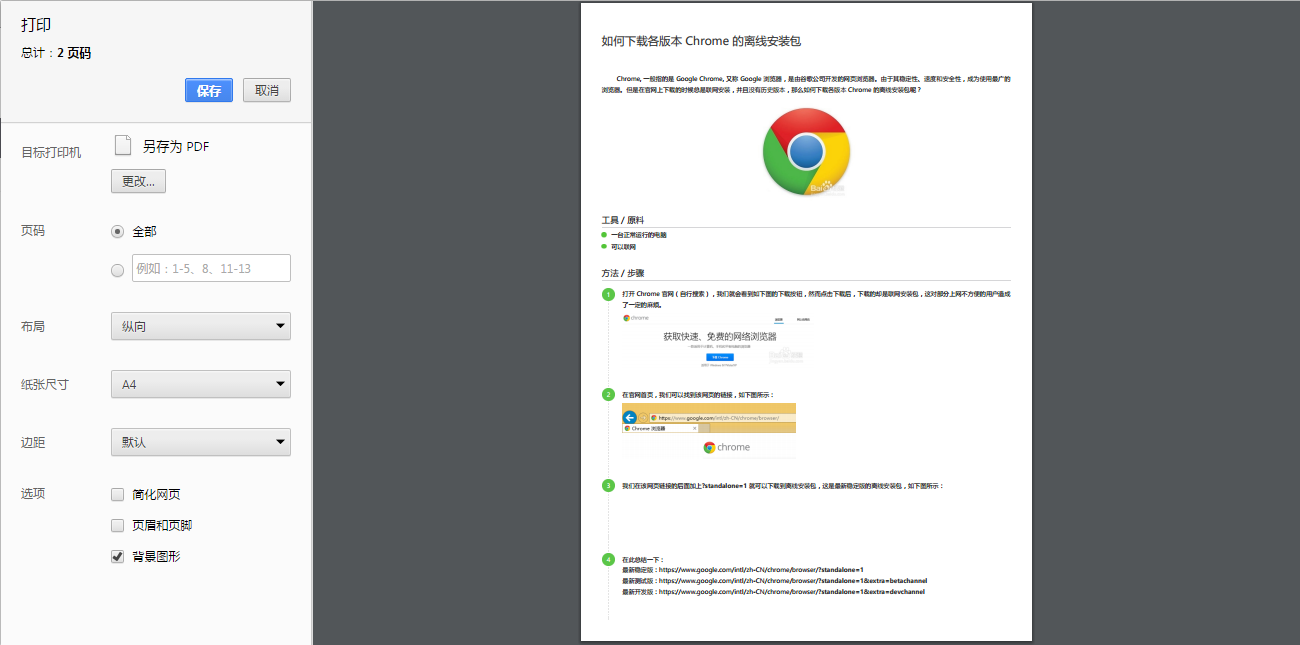Uncheck the 背景图形 checkbox
The width and height of the screenshot is (1300, 645).
118,556
